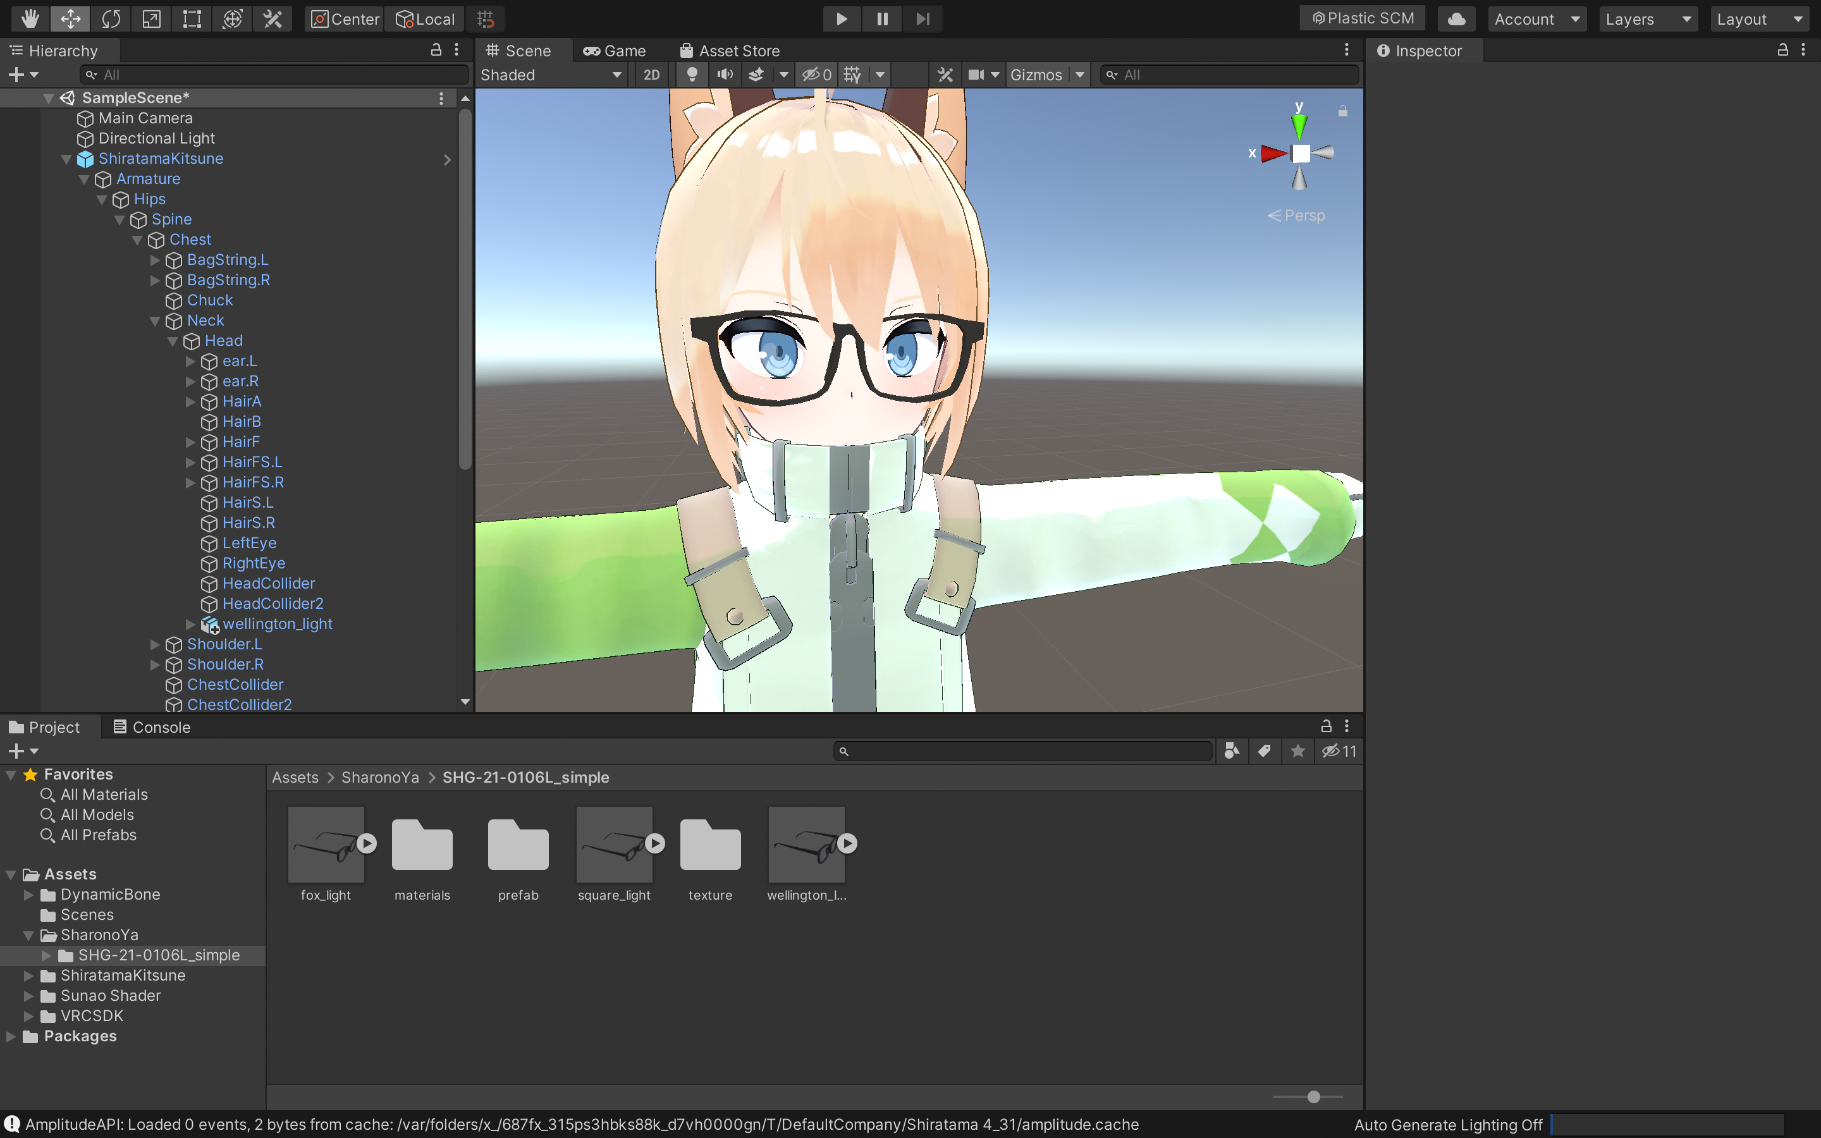Collapse the Head node in Hierarchy

tap(173, 341)
